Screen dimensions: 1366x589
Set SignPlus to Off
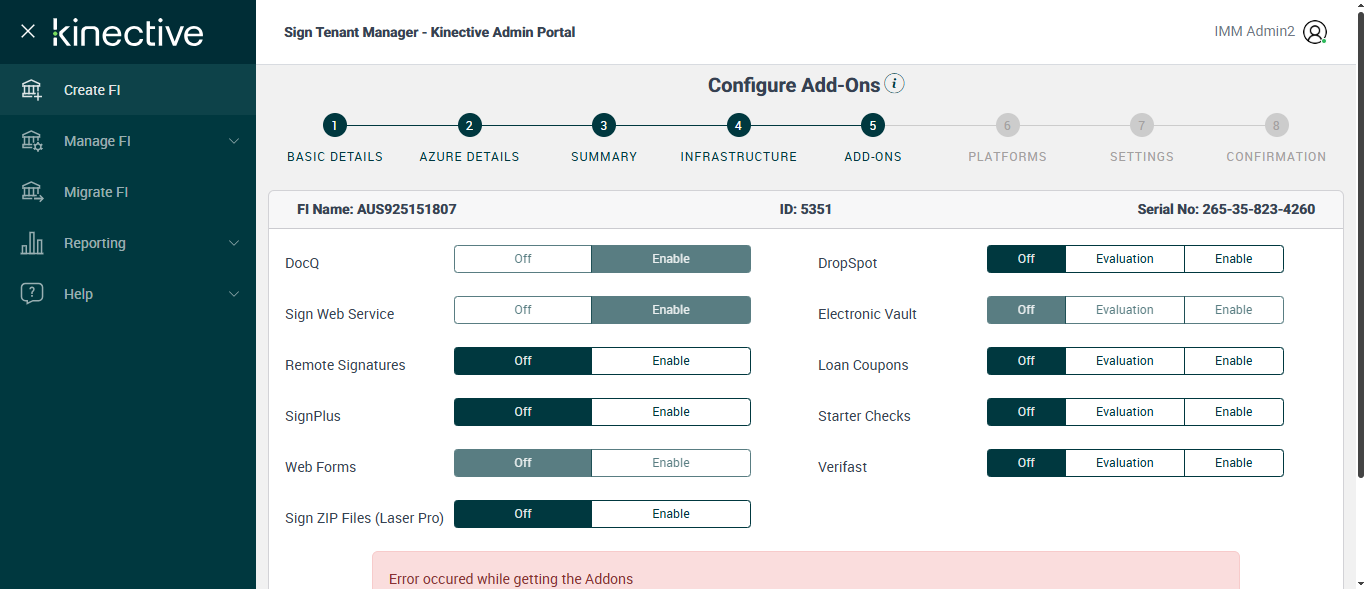pyautogui.click(x=523, y=412)
